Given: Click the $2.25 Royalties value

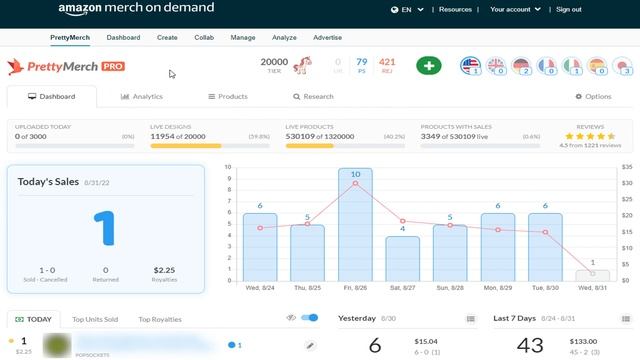Looking at the screenshot, I should (164, 270).
